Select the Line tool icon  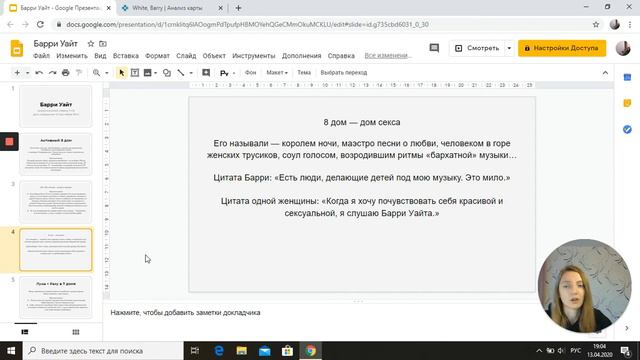(181, 73)
